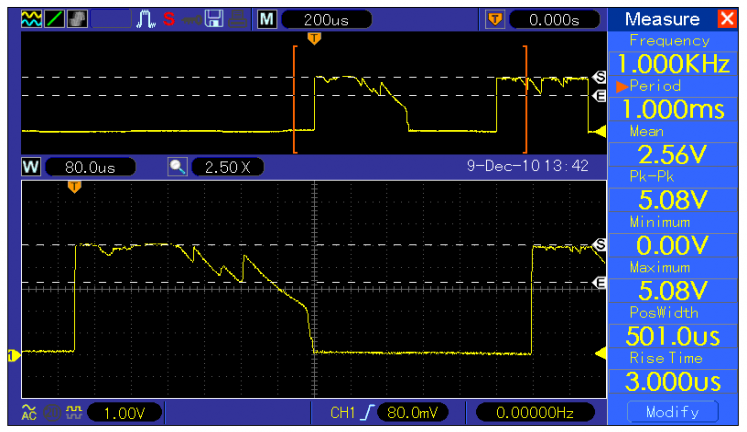Click the M main timebase icon
This screenshot has height=432, width=747.
(x=266, y=19)
